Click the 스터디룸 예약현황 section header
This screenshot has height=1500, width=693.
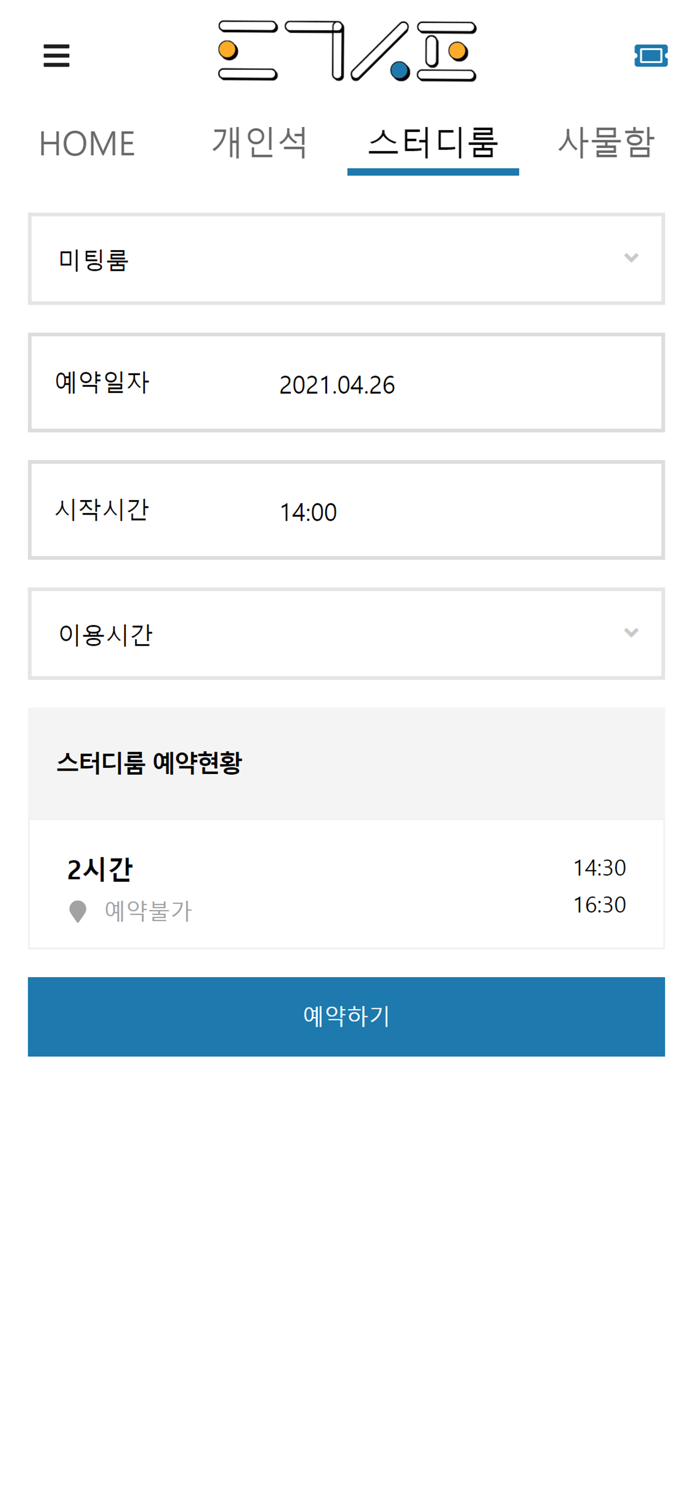(148, 764)
